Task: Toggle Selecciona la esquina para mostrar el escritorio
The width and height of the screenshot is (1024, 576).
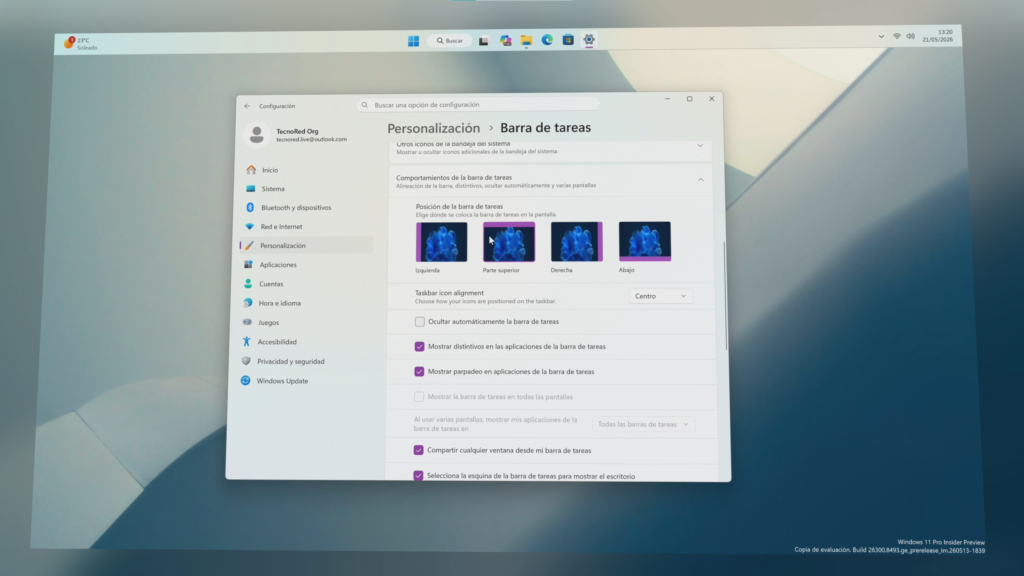Action: pyautogui.click(x=418, y=476)
